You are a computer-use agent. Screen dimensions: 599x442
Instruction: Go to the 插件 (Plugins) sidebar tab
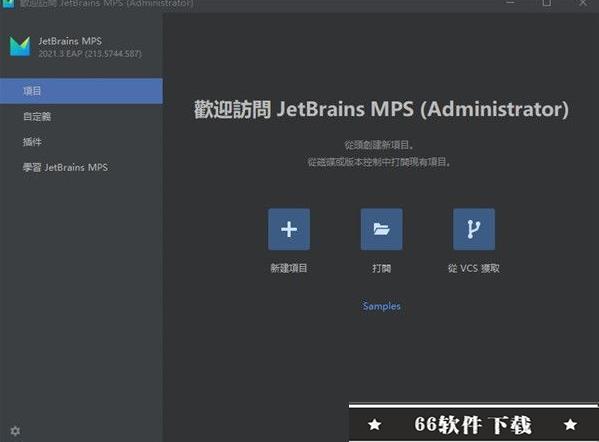pyautogui.click(x=81, y=142)
